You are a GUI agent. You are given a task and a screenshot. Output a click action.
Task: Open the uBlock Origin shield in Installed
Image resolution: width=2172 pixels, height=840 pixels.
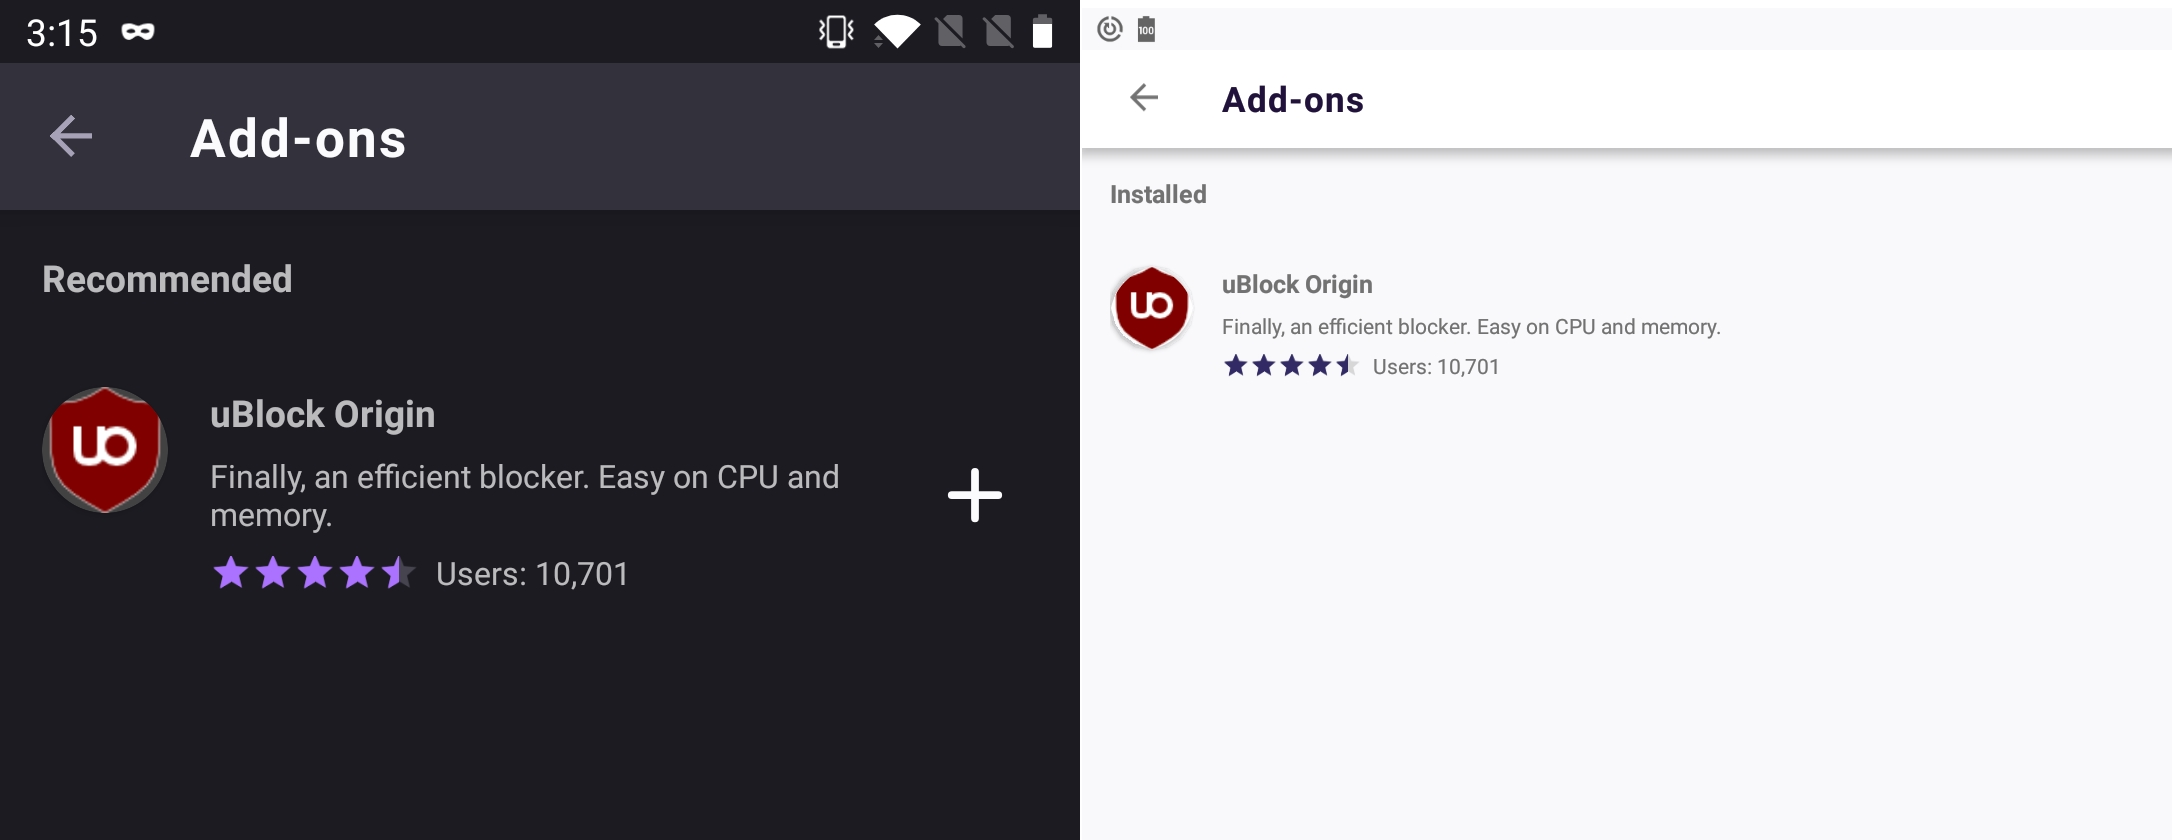point(1151,308)
